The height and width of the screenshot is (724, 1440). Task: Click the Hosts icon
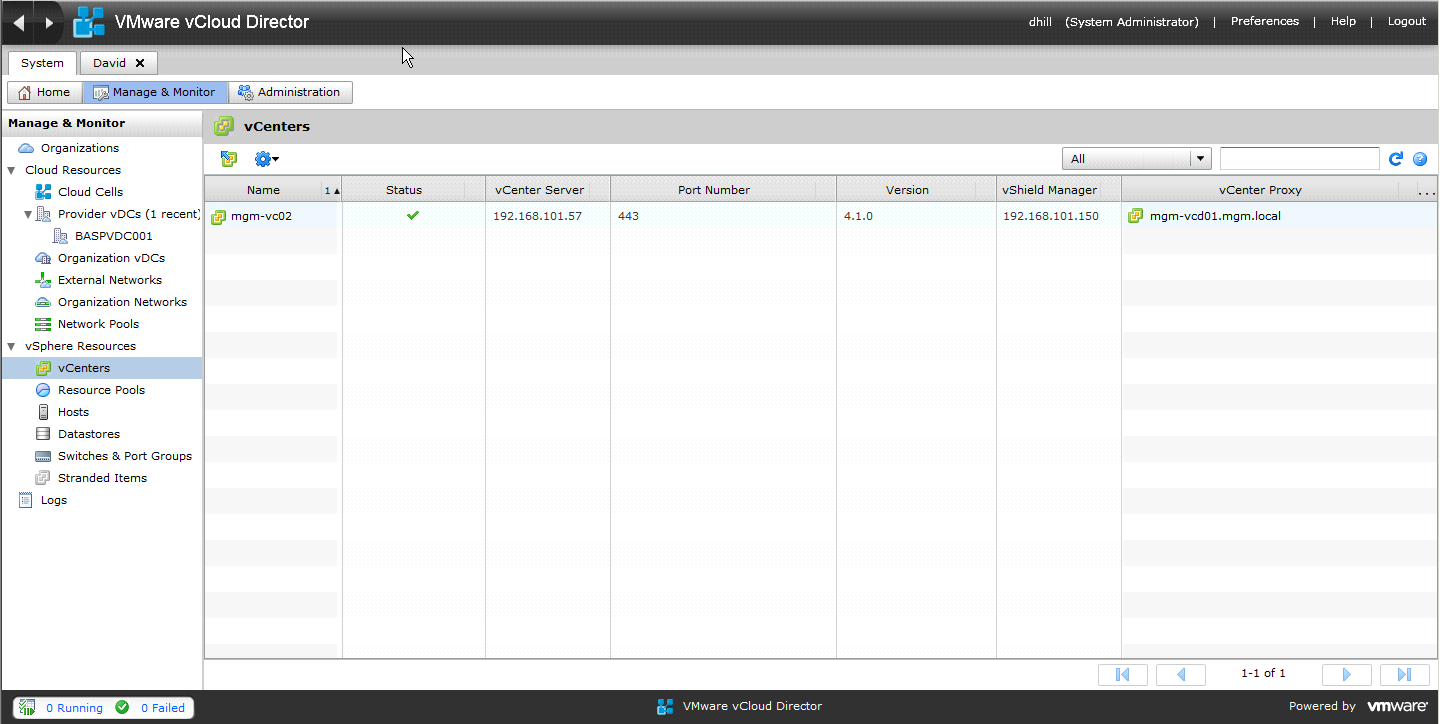43,412
